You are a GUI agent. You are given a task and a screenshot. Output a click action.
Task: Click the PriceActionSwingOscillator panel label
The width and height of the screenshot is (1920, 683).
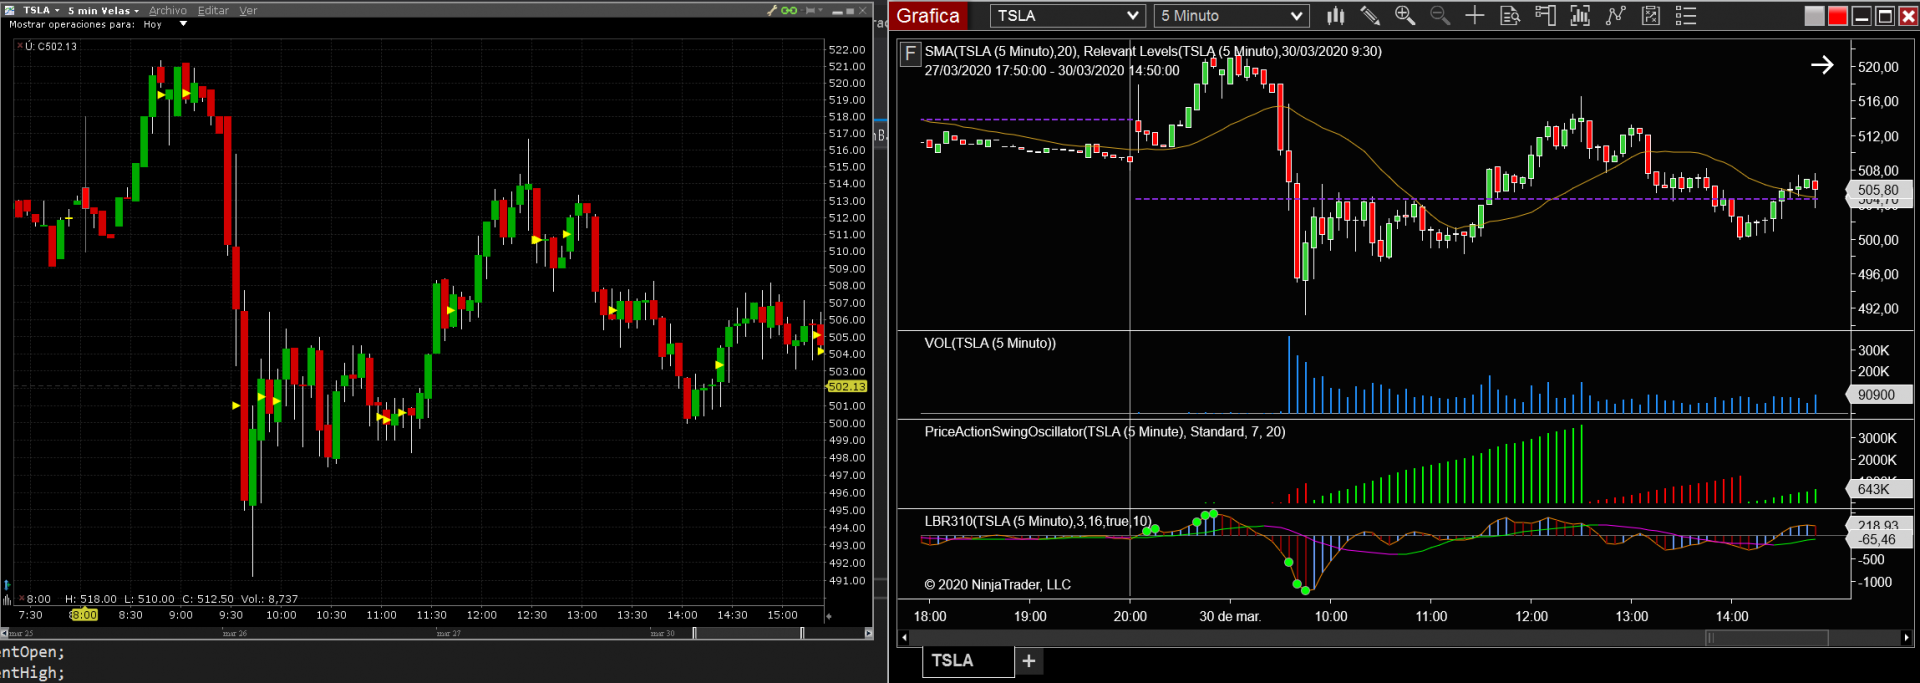tap(1105, 432)
